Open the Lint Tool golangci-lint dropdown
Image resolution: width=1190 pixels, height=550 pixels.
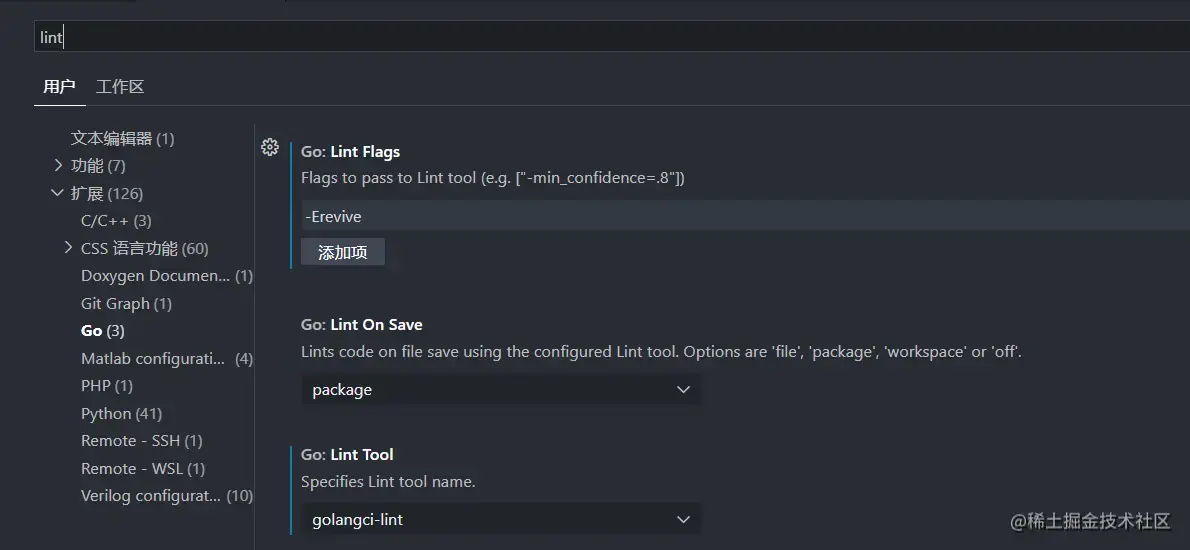click(x=500, y=519)
